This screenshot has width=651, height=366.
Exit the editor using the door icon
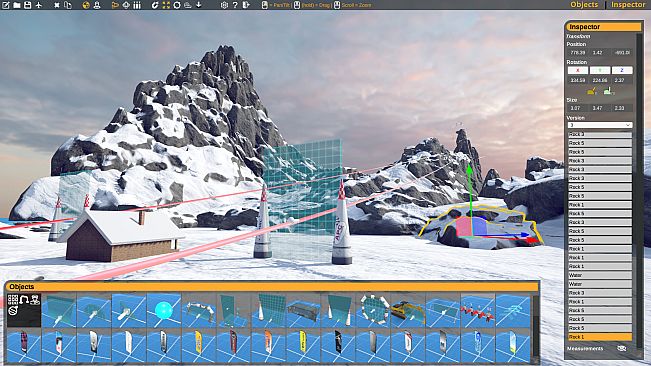[246, 5]
